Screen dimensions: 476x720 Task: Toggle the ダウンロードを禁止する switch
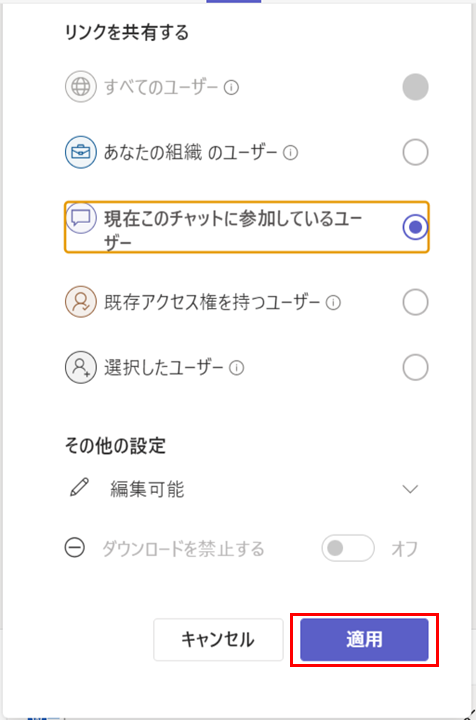click(x=348, y=548)
